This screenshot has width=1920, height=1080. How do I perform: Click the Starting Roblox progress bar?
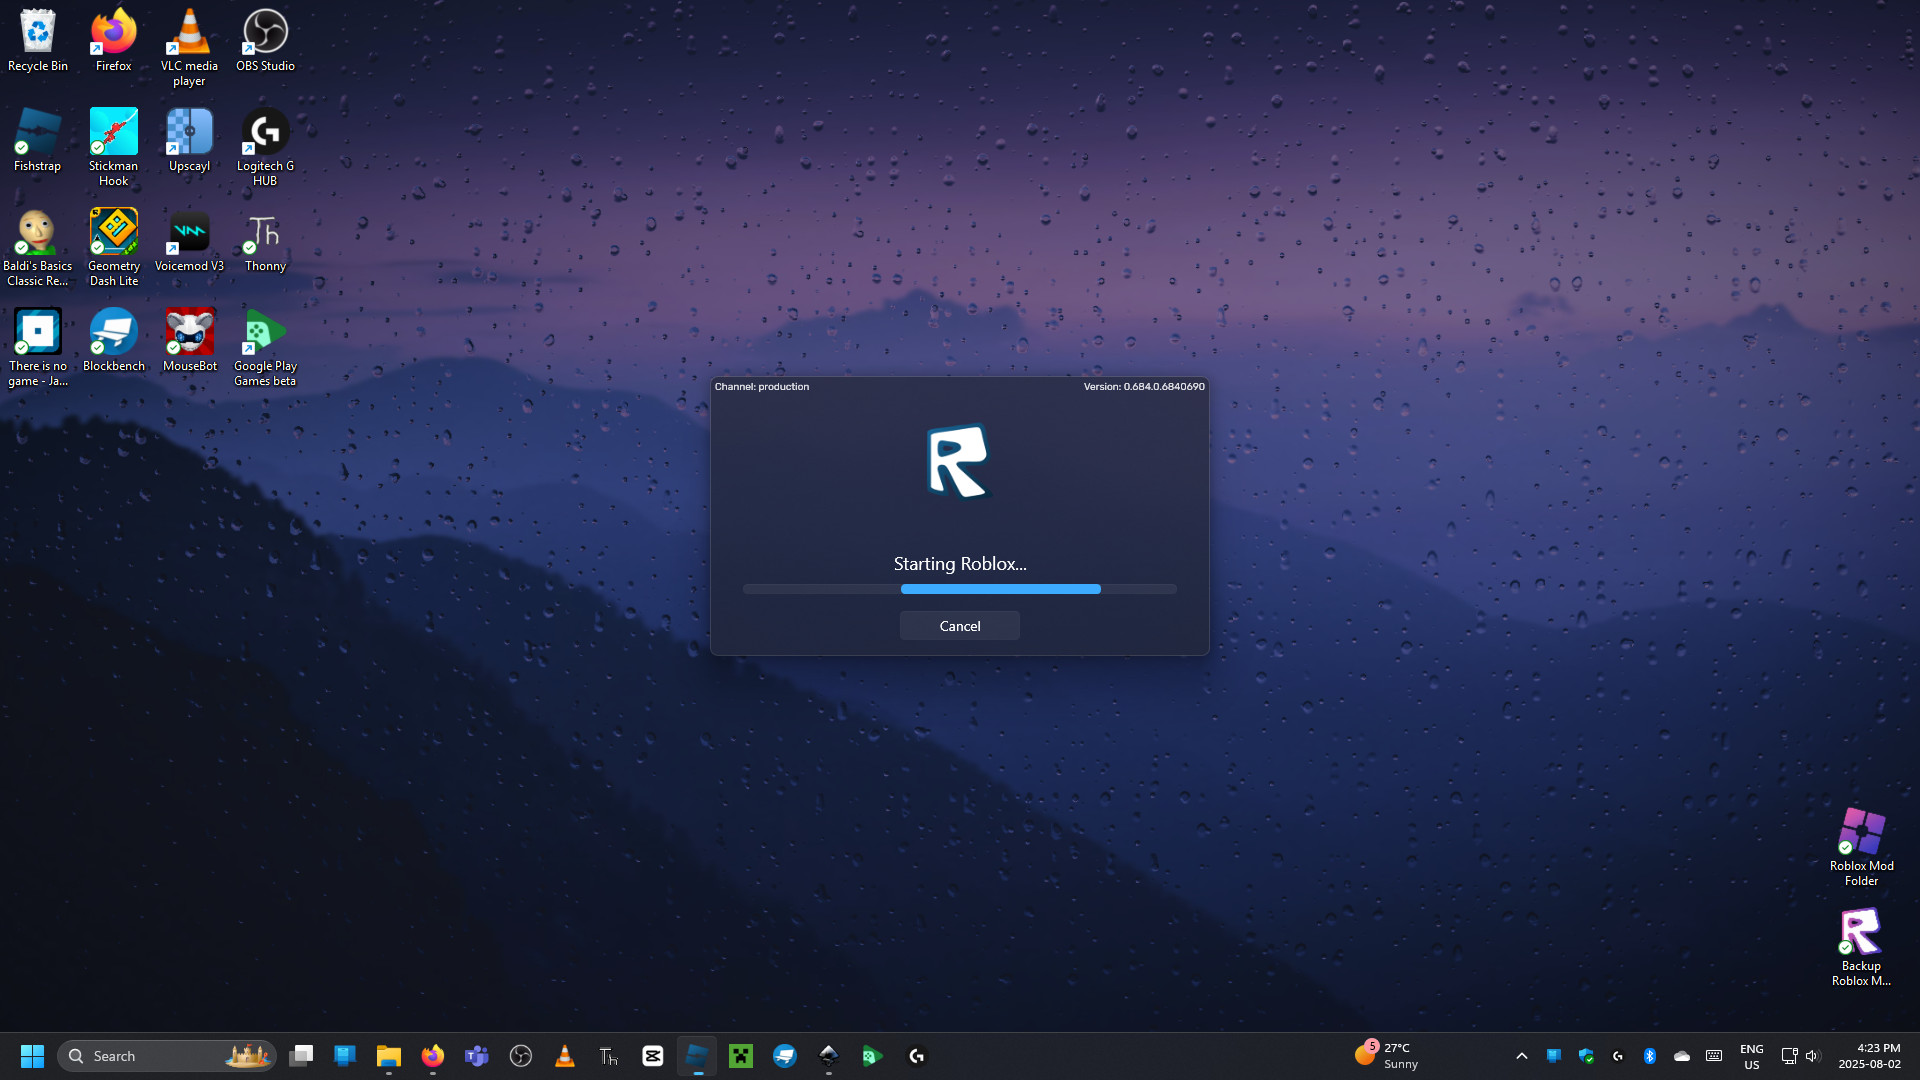click(x=959, y=589)
